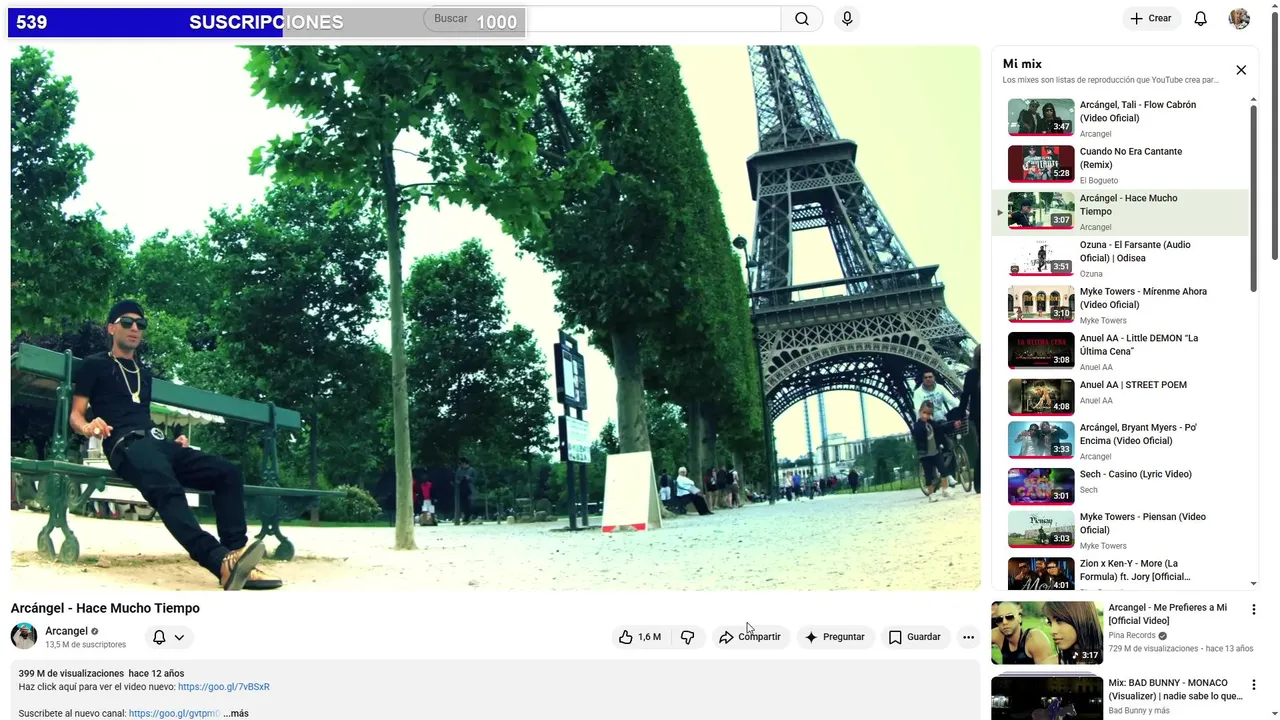Open Mix: BAD BUNNY - MONACO title
Viewport: 1280px width, 720px height.
pyautogui.click(x=1175, y=689)
